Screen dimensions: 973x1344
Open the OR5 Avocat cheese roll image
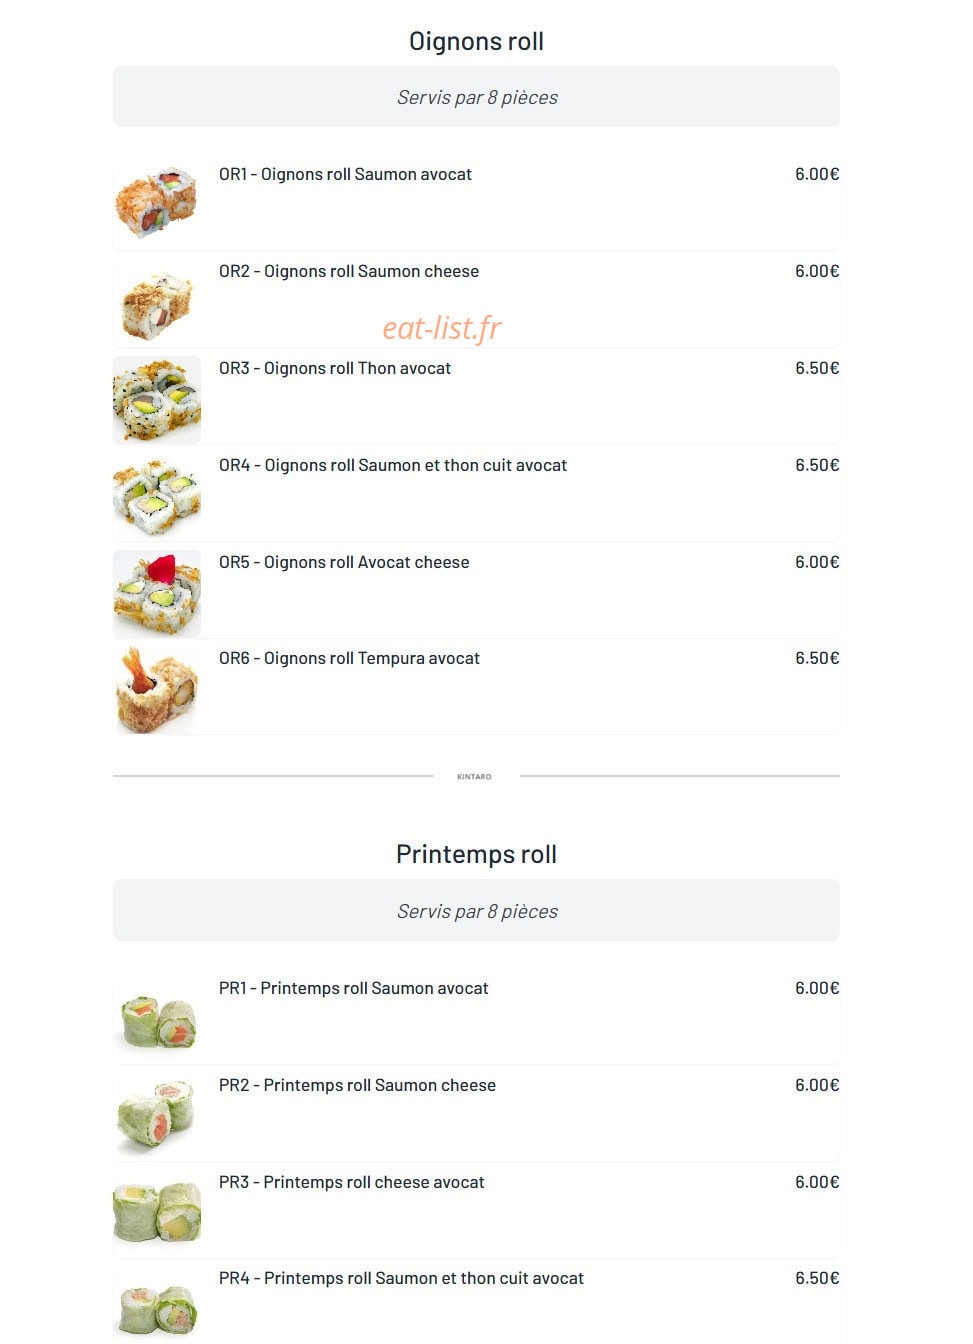157,594
